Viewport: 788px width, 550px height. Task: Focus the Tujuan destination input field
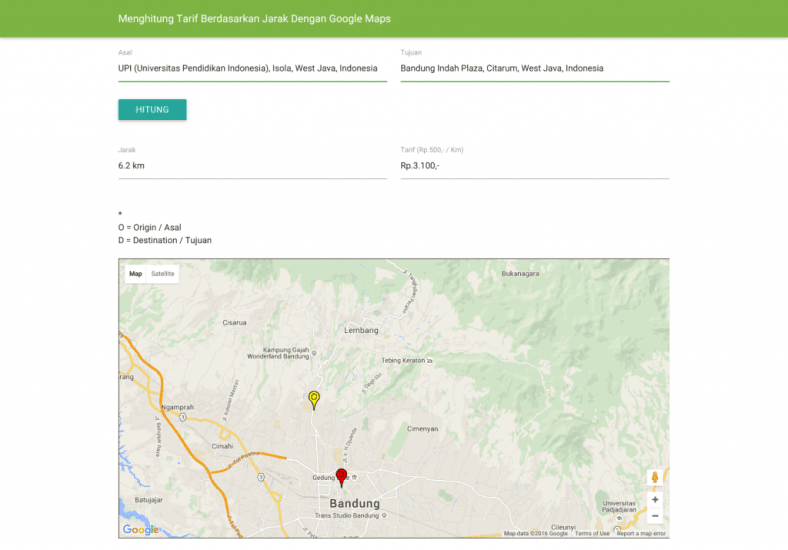[x=535, y=68]
